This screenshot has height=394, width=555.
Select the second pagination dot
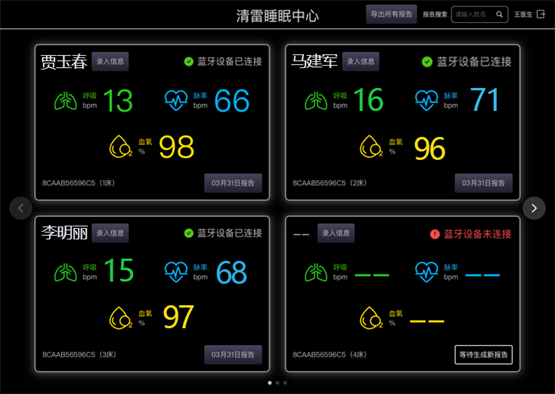(278, 383)
